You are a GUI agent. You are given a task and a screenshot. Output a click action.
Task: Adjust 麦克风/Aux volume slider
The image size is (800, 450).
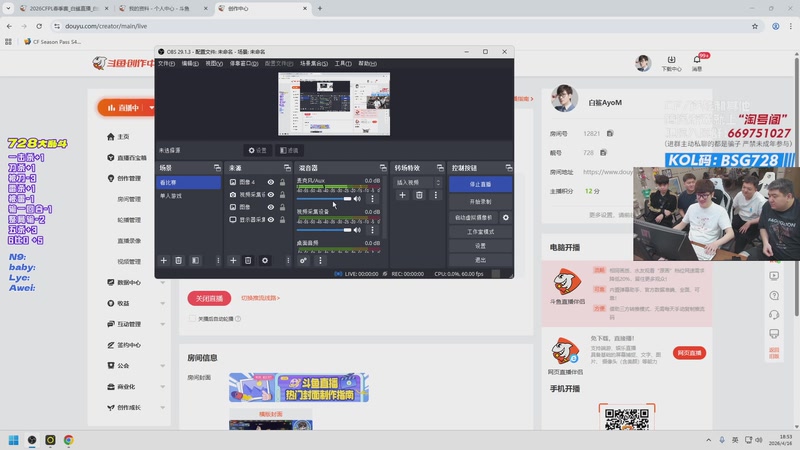pyautogui.click(x=324, y=199)
